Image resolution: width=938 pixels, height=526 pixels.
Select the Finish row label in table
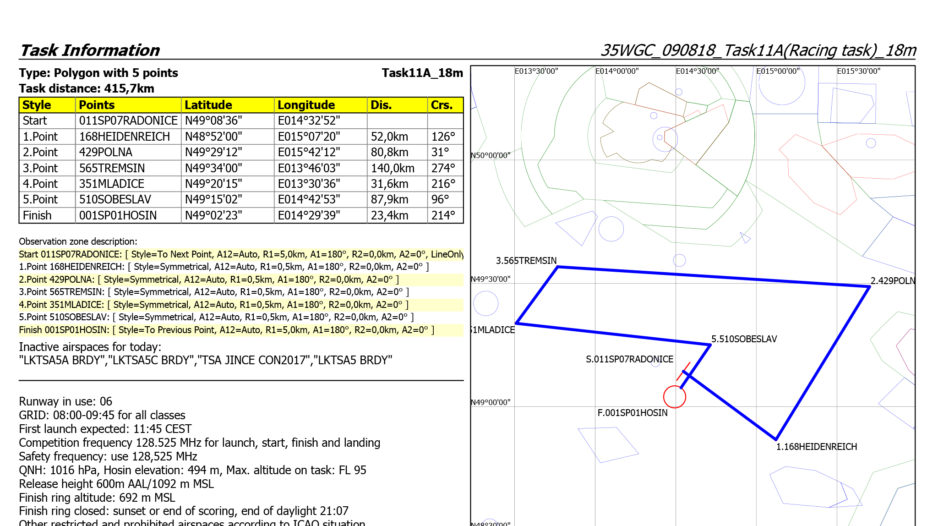click(37, 216)
